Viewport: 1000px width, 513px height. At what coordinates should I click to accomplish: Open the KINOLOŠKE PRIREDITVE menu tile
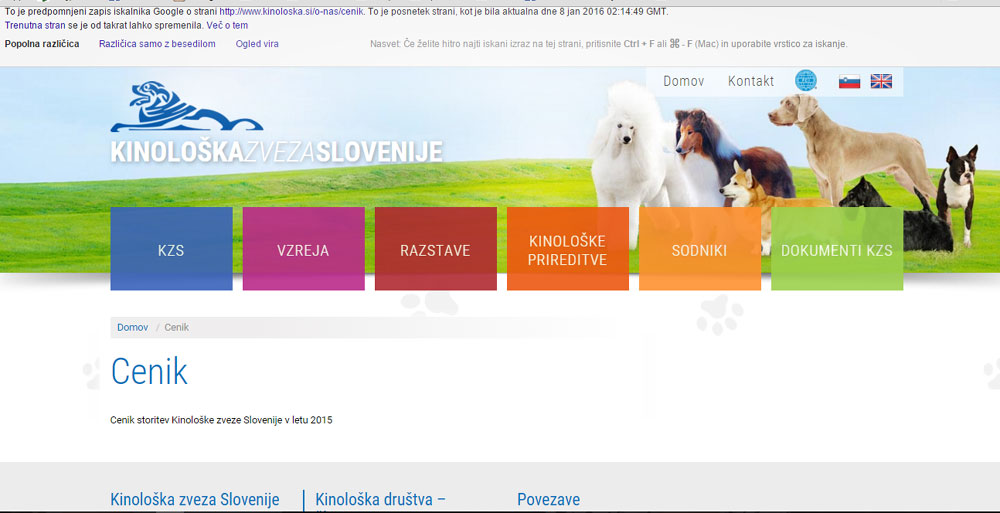point(568,249)
